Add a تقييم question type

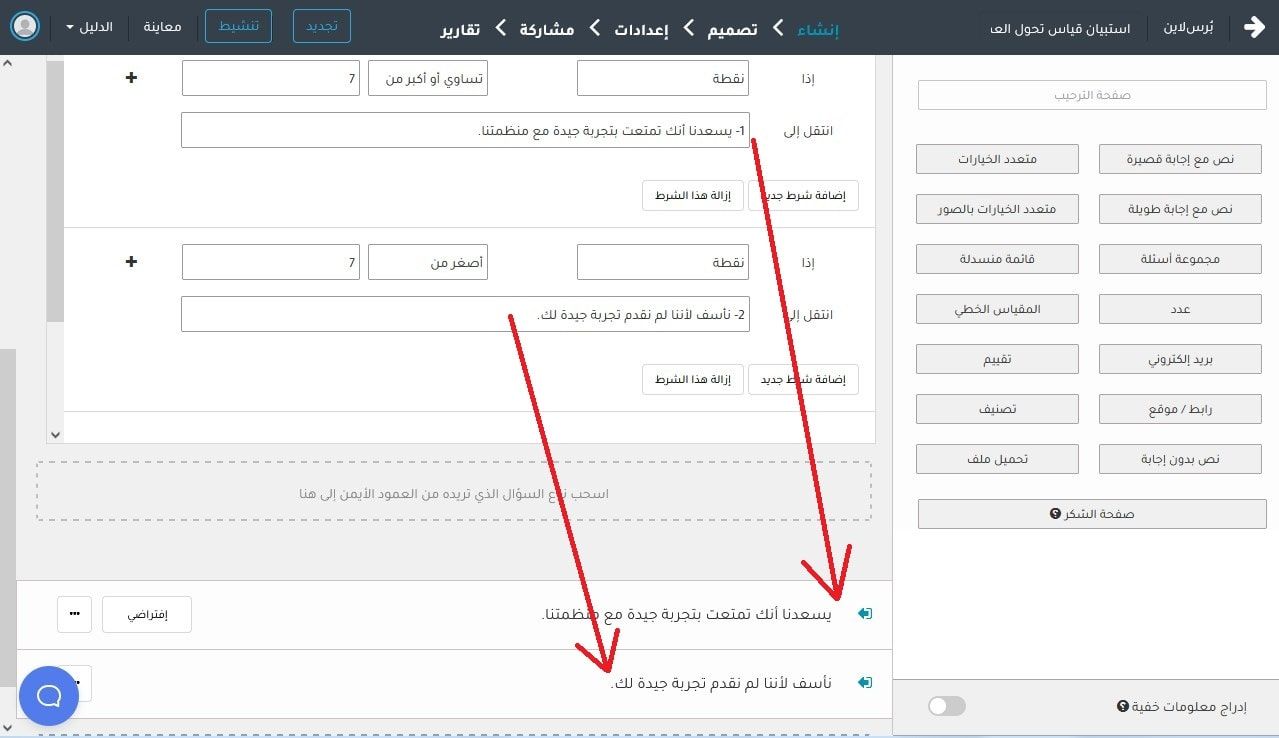point(997,359)
